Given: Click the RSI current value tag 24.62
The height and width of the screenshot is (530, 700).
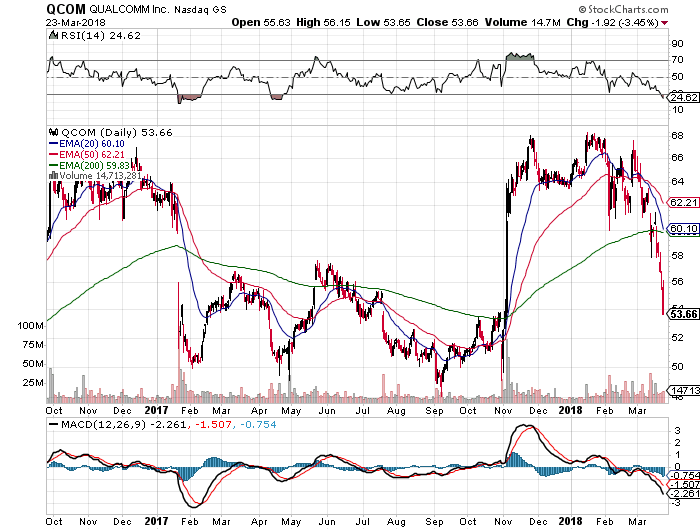Looking at the screenshot, I should (683, 97).
